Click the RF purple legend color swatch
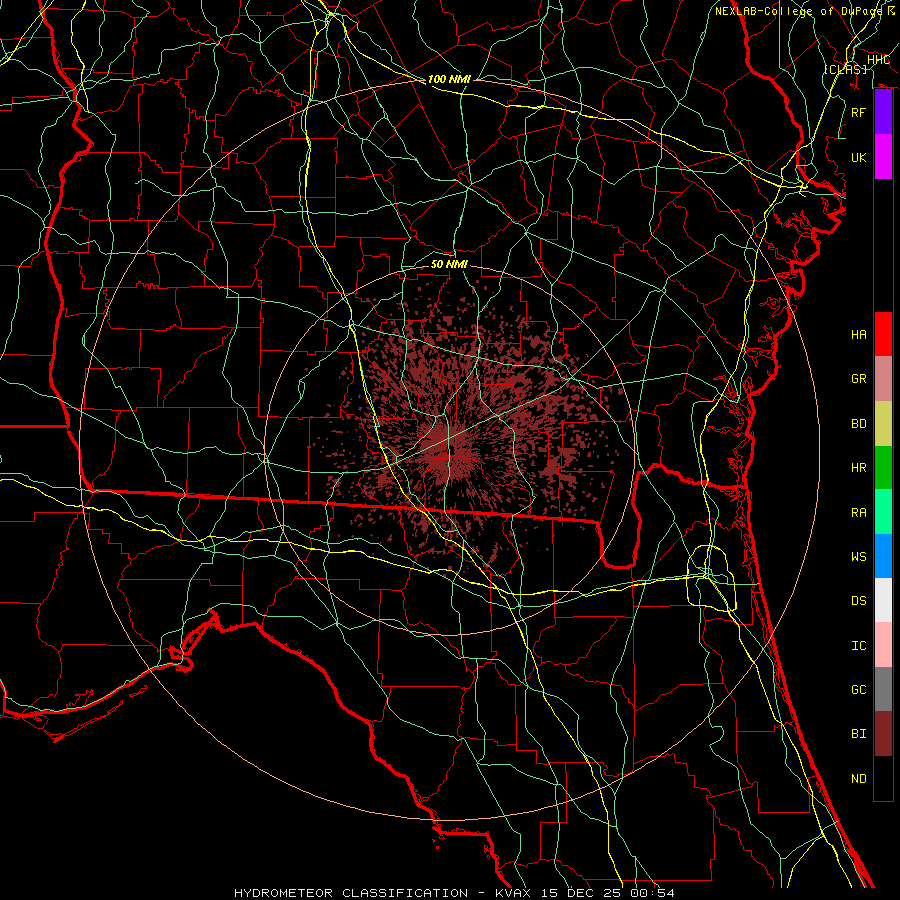900x900 pixels. [883, 112]
